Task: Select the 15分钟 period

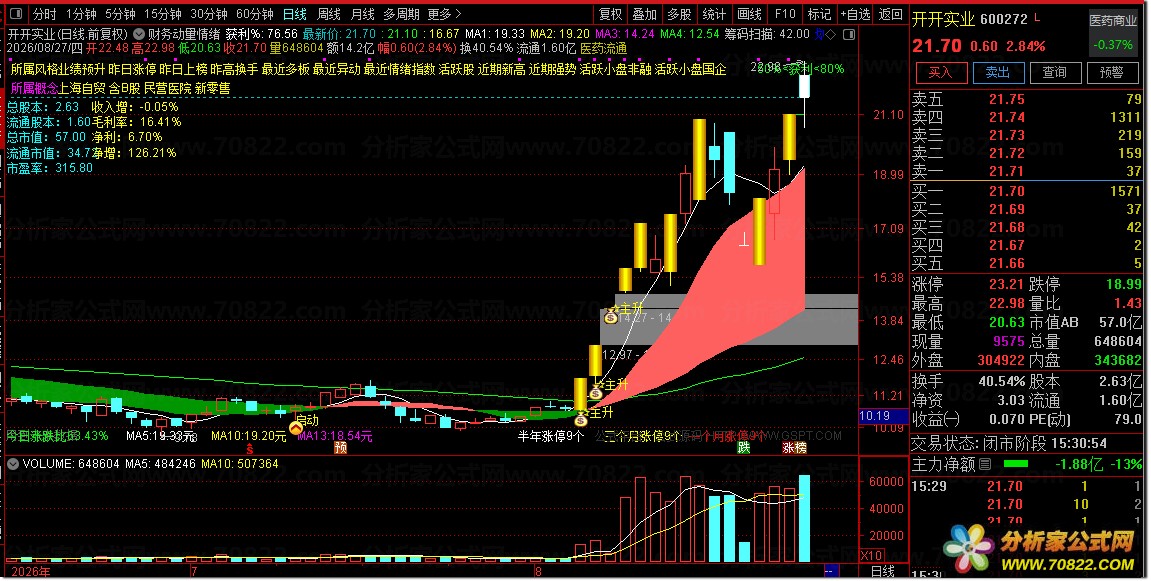Action: click(x=162, y=14)
